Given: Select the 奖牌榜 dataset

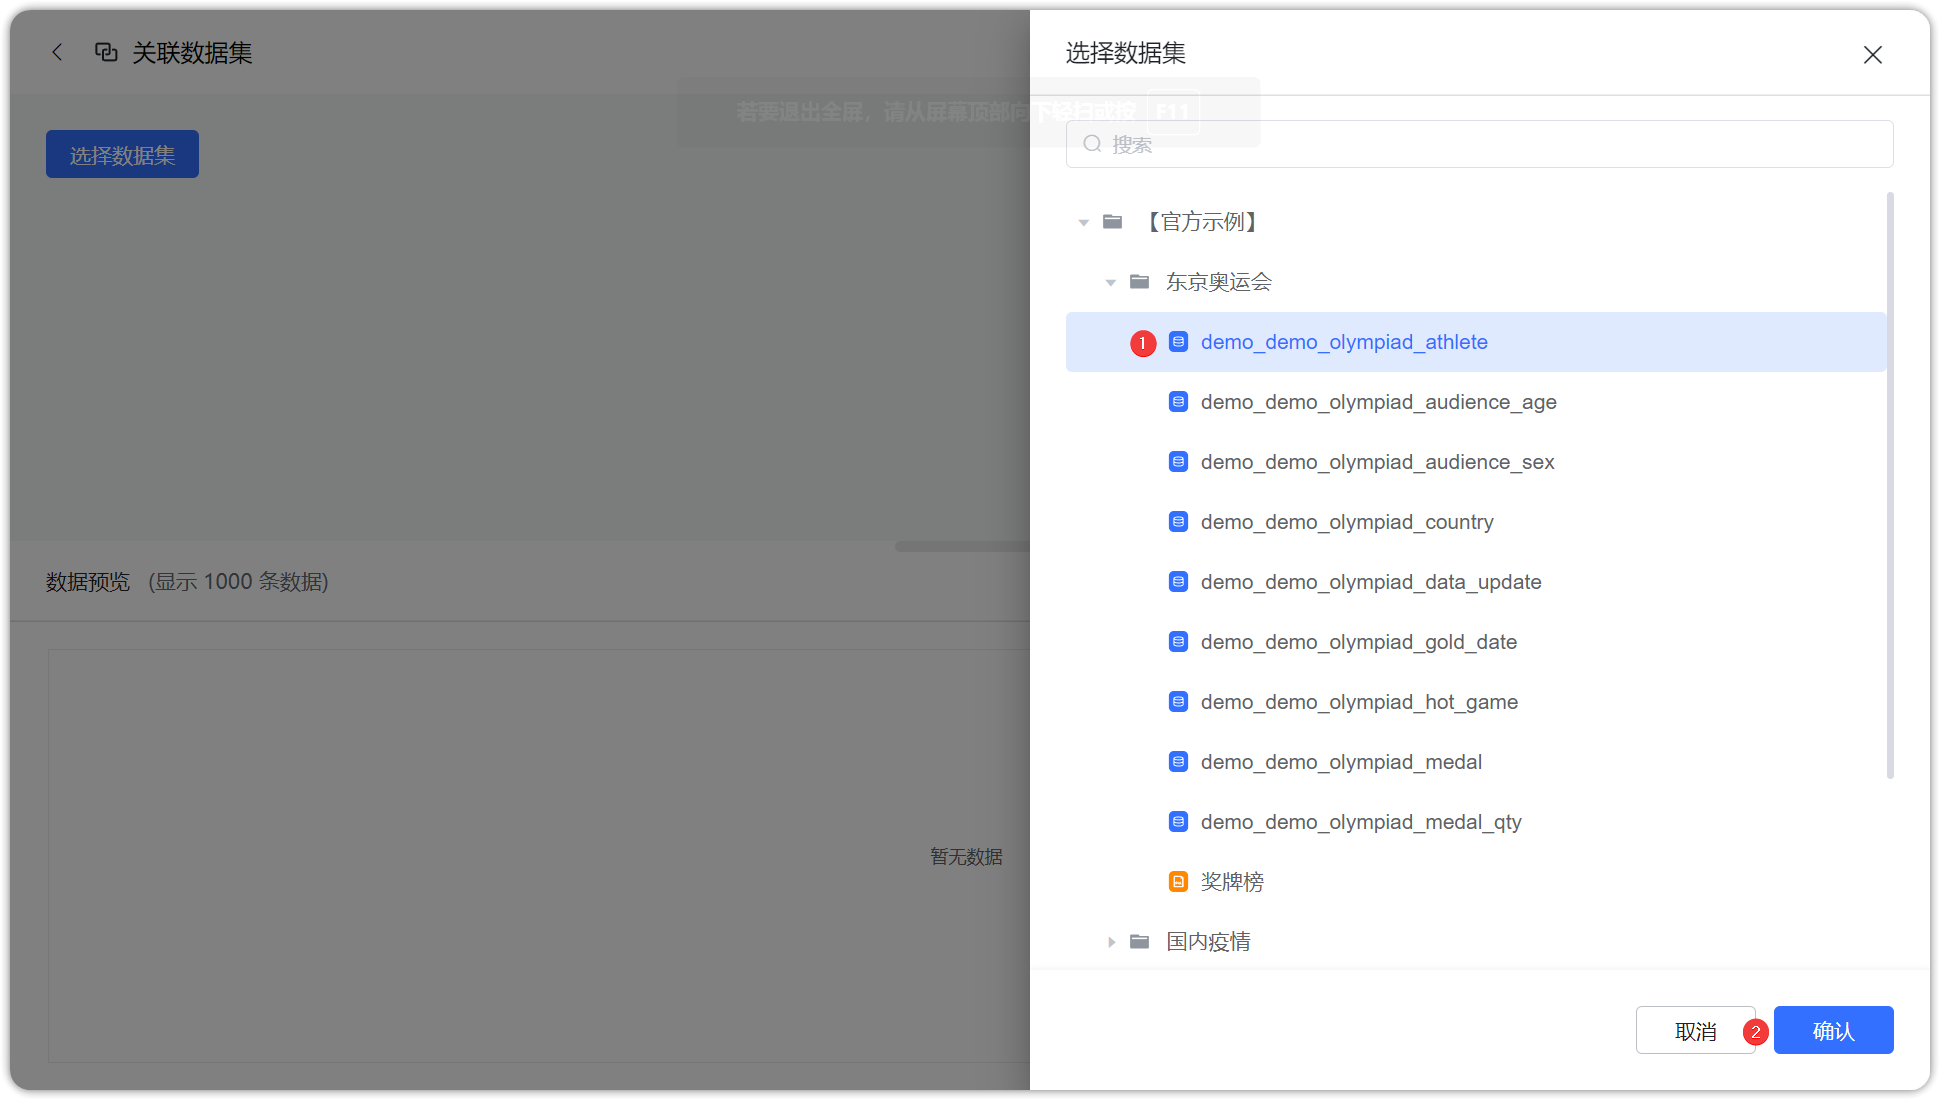Looking at the screenshot, I should 1476,882.
